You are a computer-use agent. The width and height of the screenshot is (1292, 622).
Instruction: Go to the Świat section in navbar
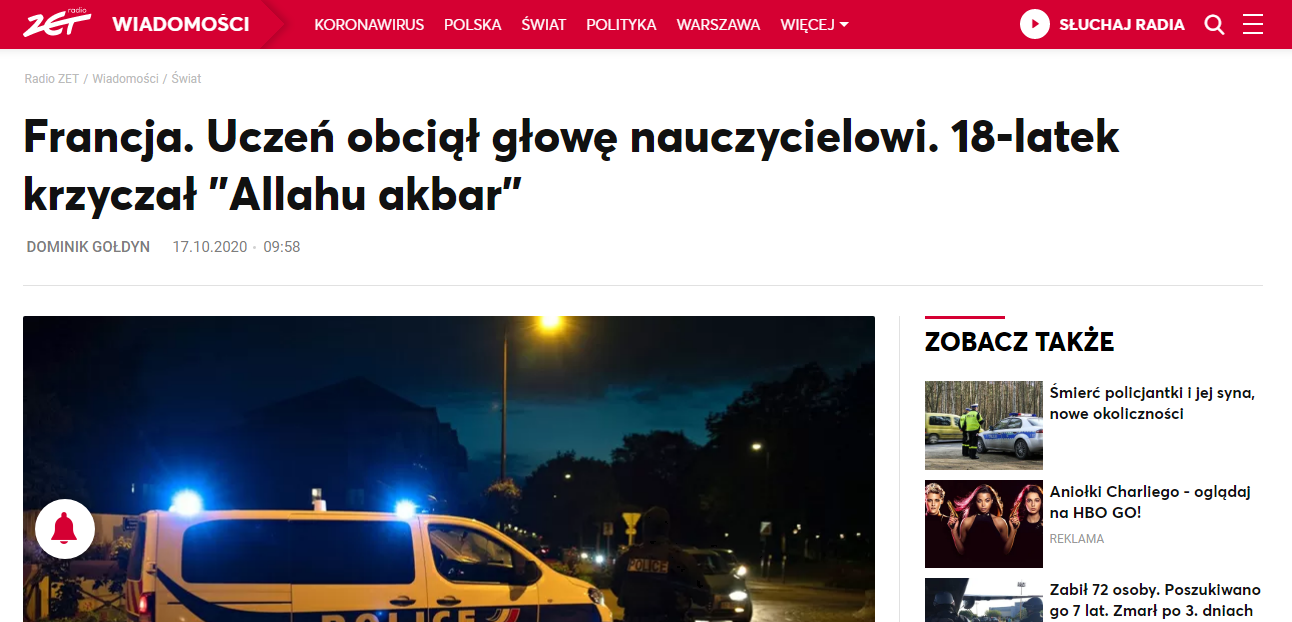click(544, 25)
